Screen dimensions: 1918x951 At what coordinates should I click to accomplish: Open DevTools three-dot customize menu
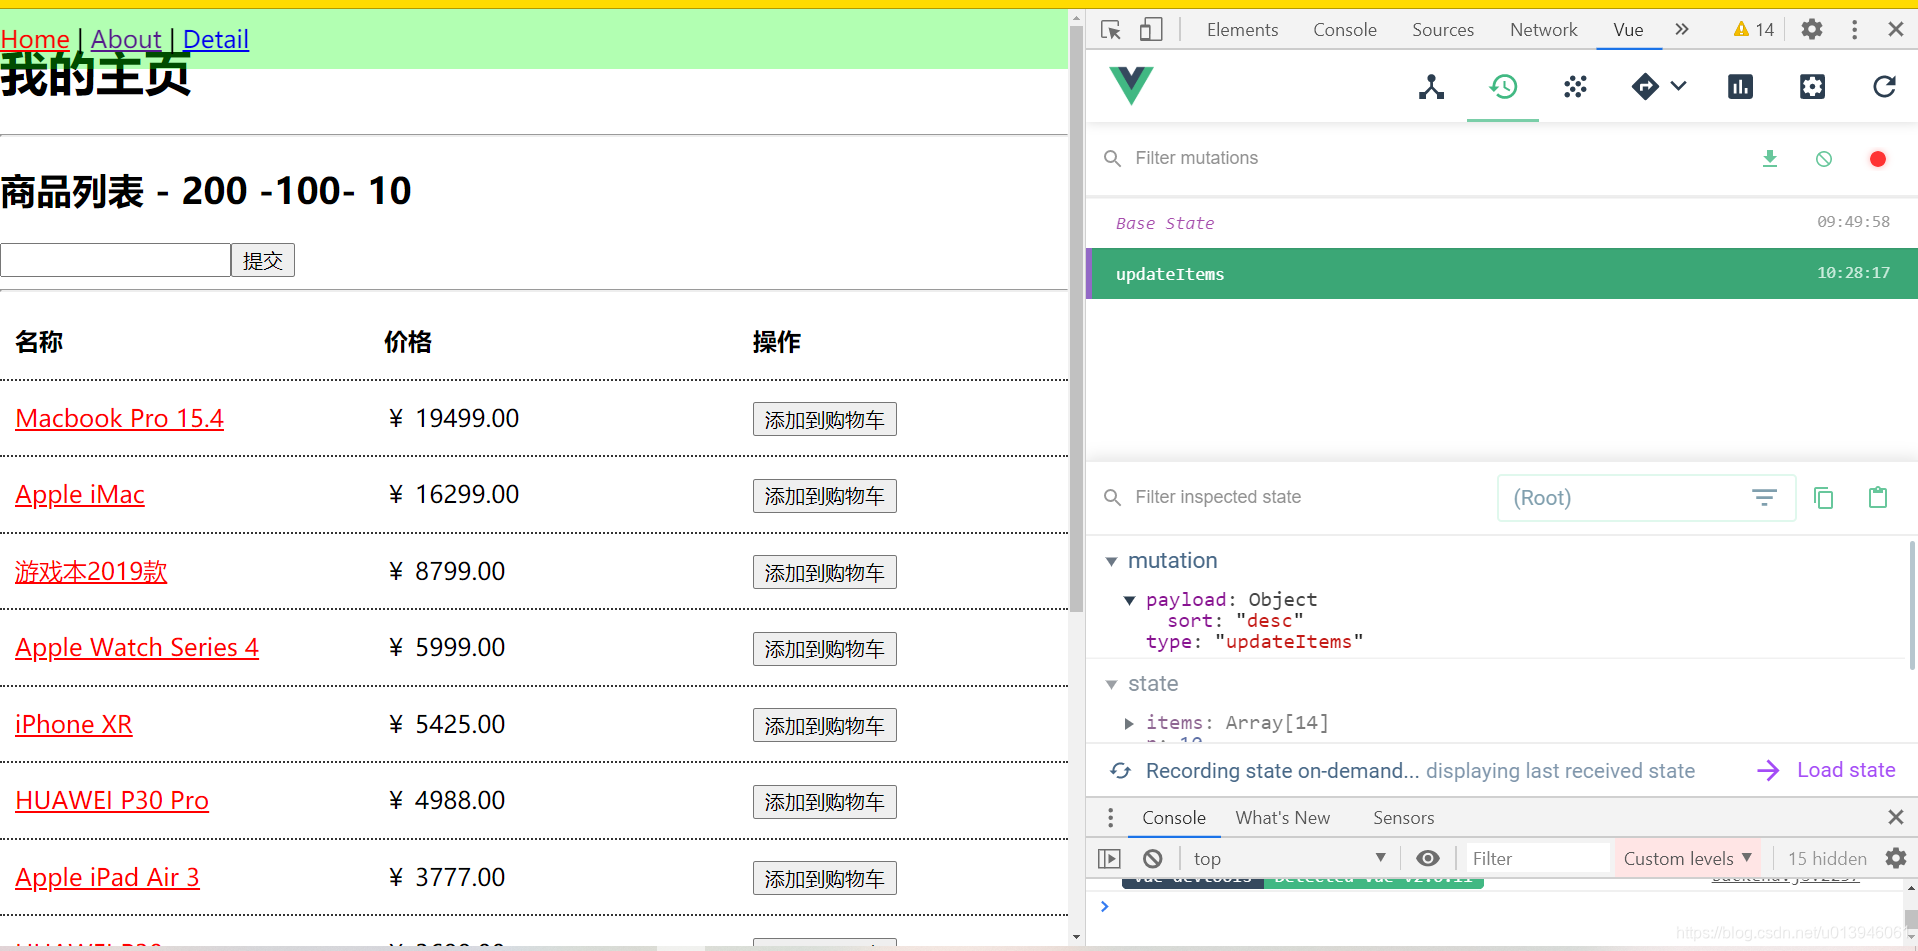pos(1855,30)
